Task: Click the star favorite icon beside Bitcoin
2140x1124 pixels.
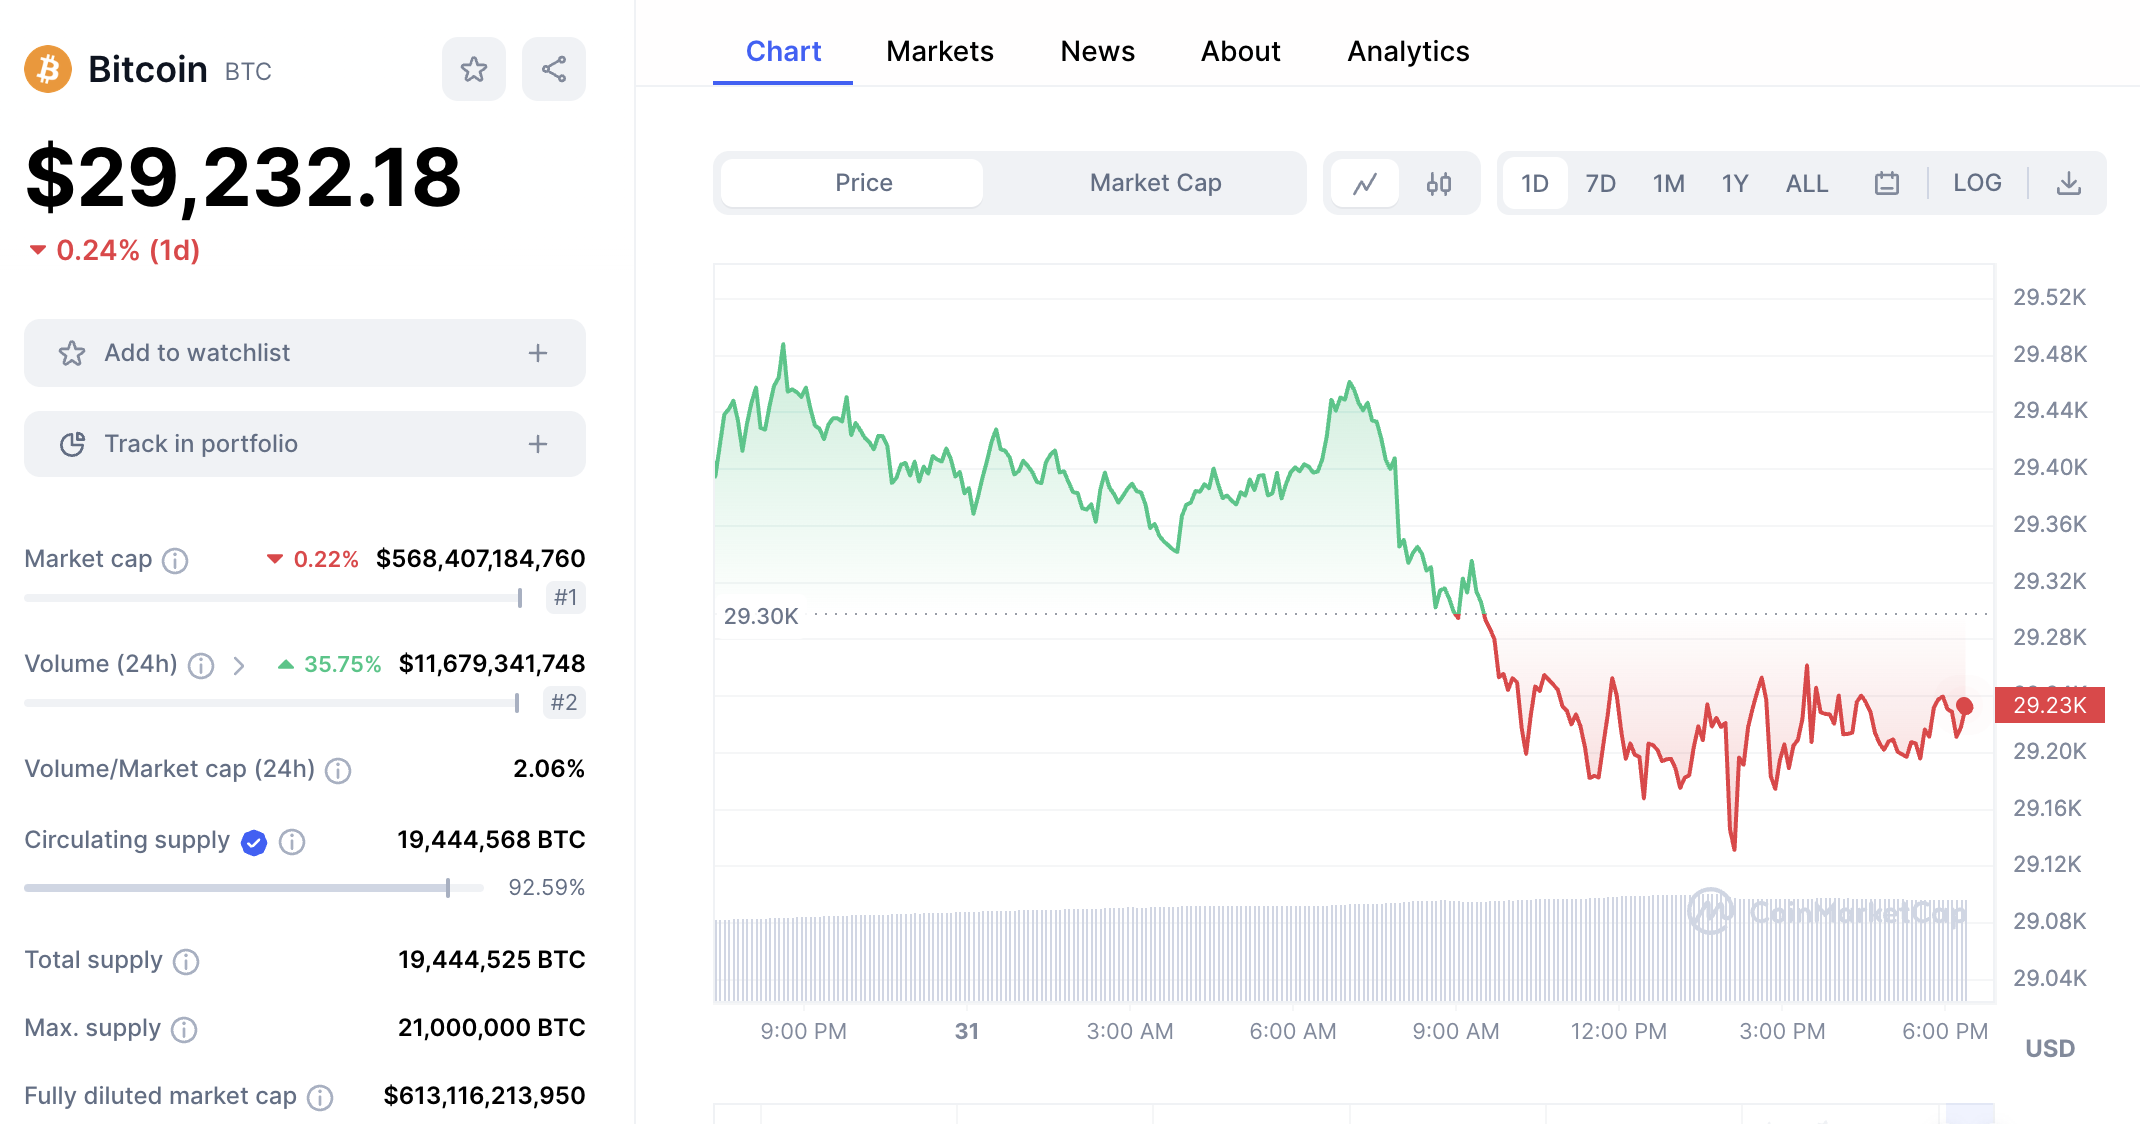Action: pos(474,69)
